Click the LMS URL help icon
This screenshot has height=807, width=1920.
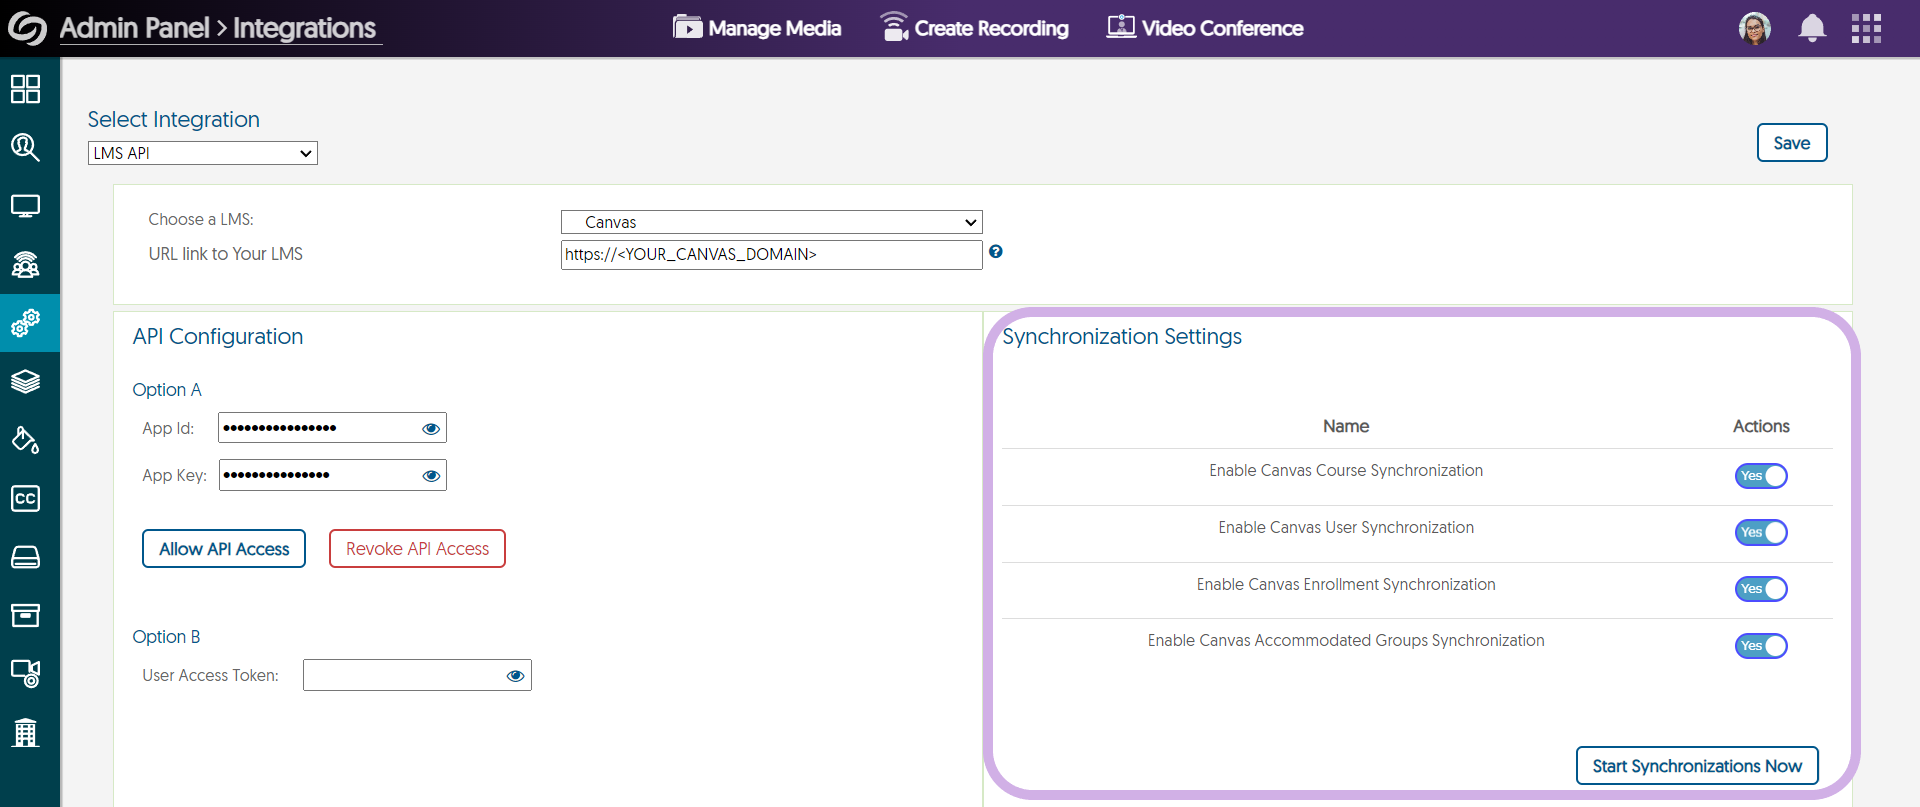[996, 251]
